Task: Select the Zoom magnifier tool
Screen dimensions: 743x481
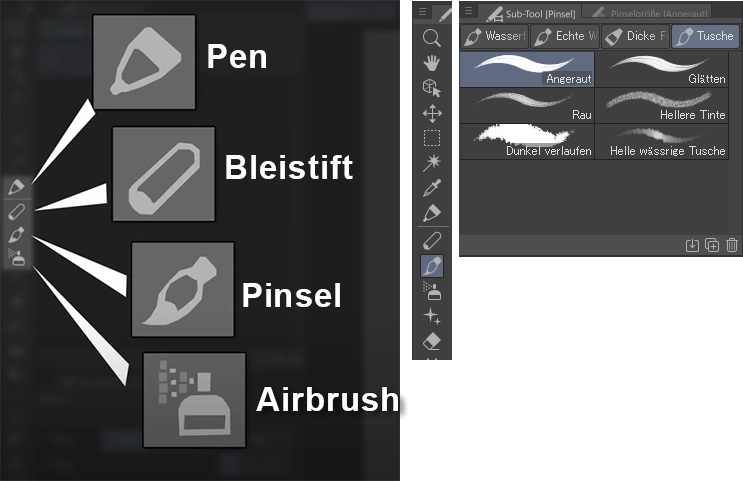Action: 432,37
